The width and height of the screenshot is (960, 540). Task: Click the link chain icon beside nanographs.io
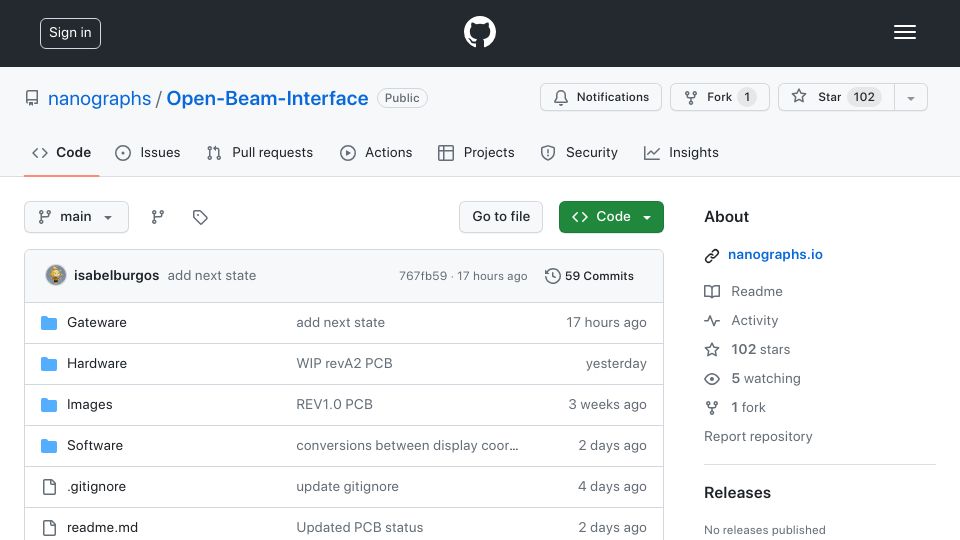pyautogui.click(x=711, y=255)
